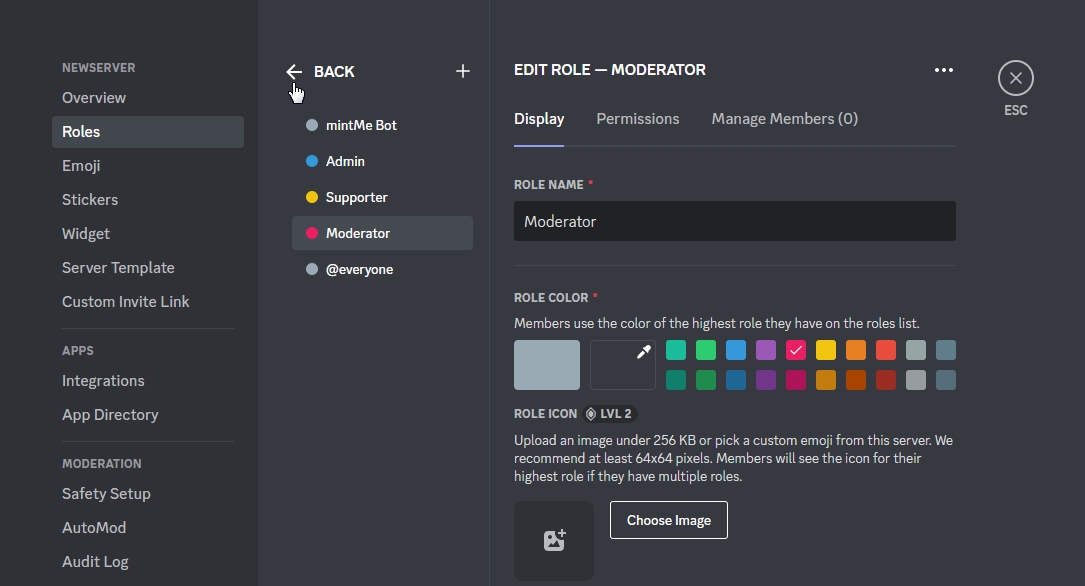Select the default gray role color

546,365
